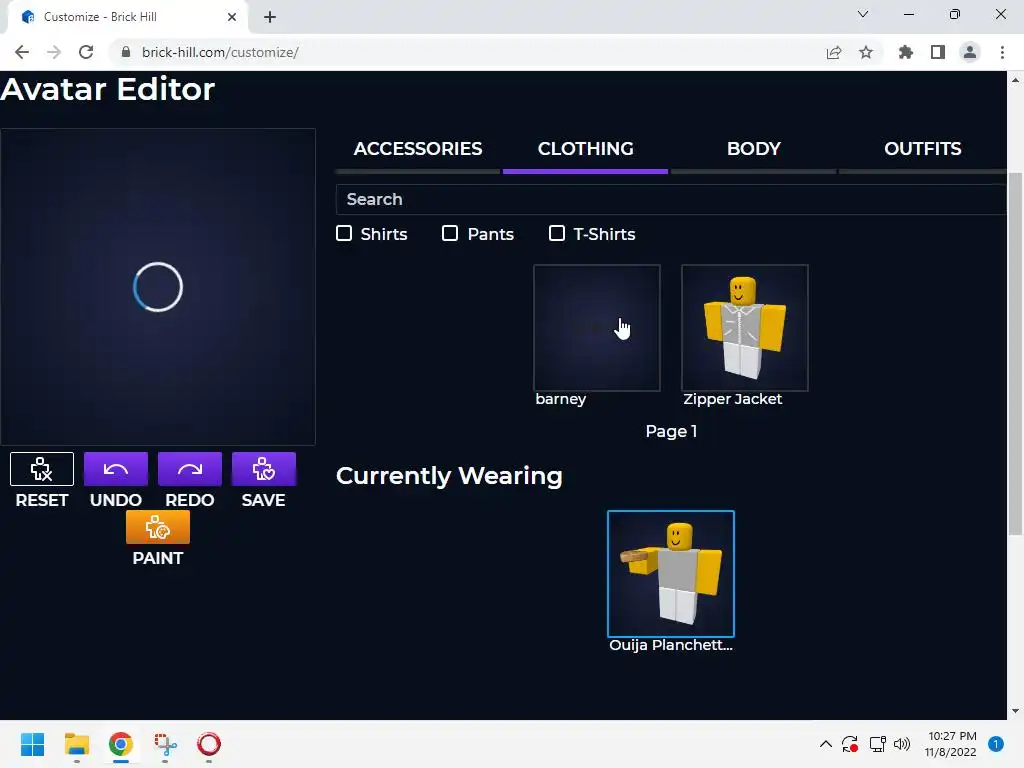
Task: Click the scrollbar down arrow
Action: pyautogui.click(x=1015, y=711)
